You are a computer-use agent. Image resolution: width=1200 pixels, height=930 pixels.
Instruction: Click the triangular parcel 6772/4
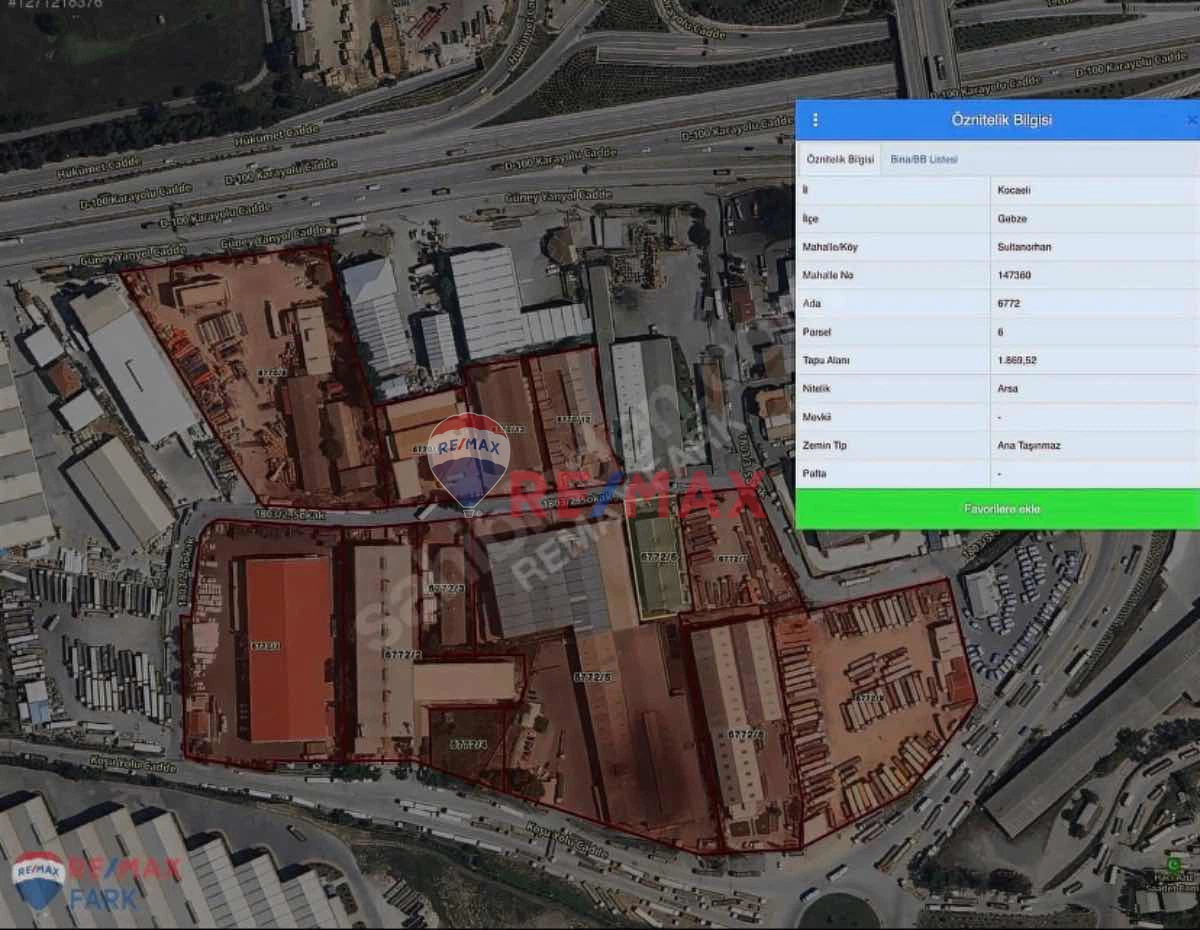click(x=466, y=744)
